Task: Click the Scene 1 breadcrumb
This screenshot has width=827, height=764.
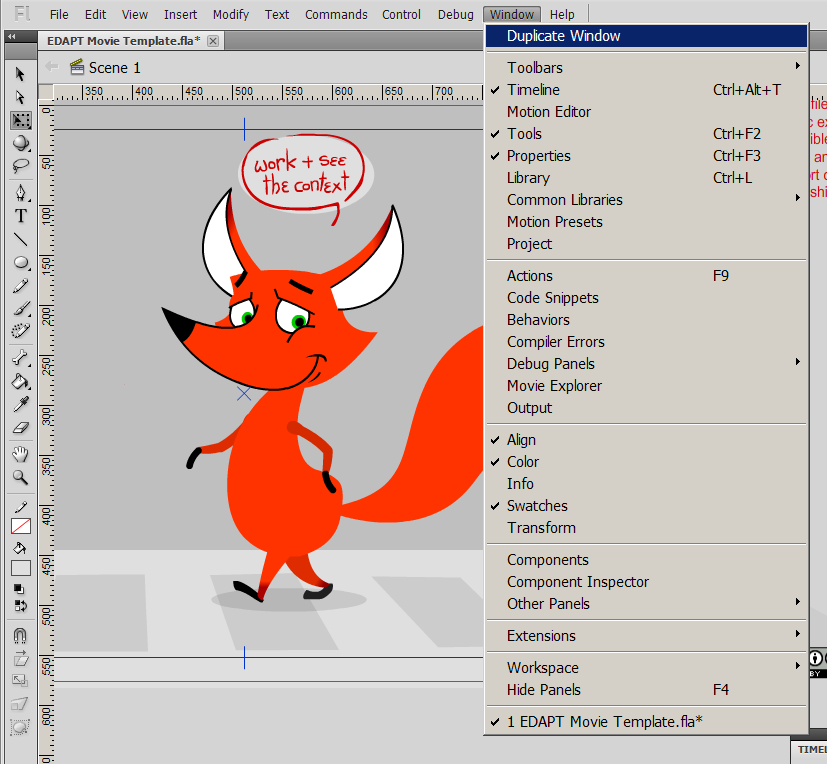Action: [x=114, y=68]
